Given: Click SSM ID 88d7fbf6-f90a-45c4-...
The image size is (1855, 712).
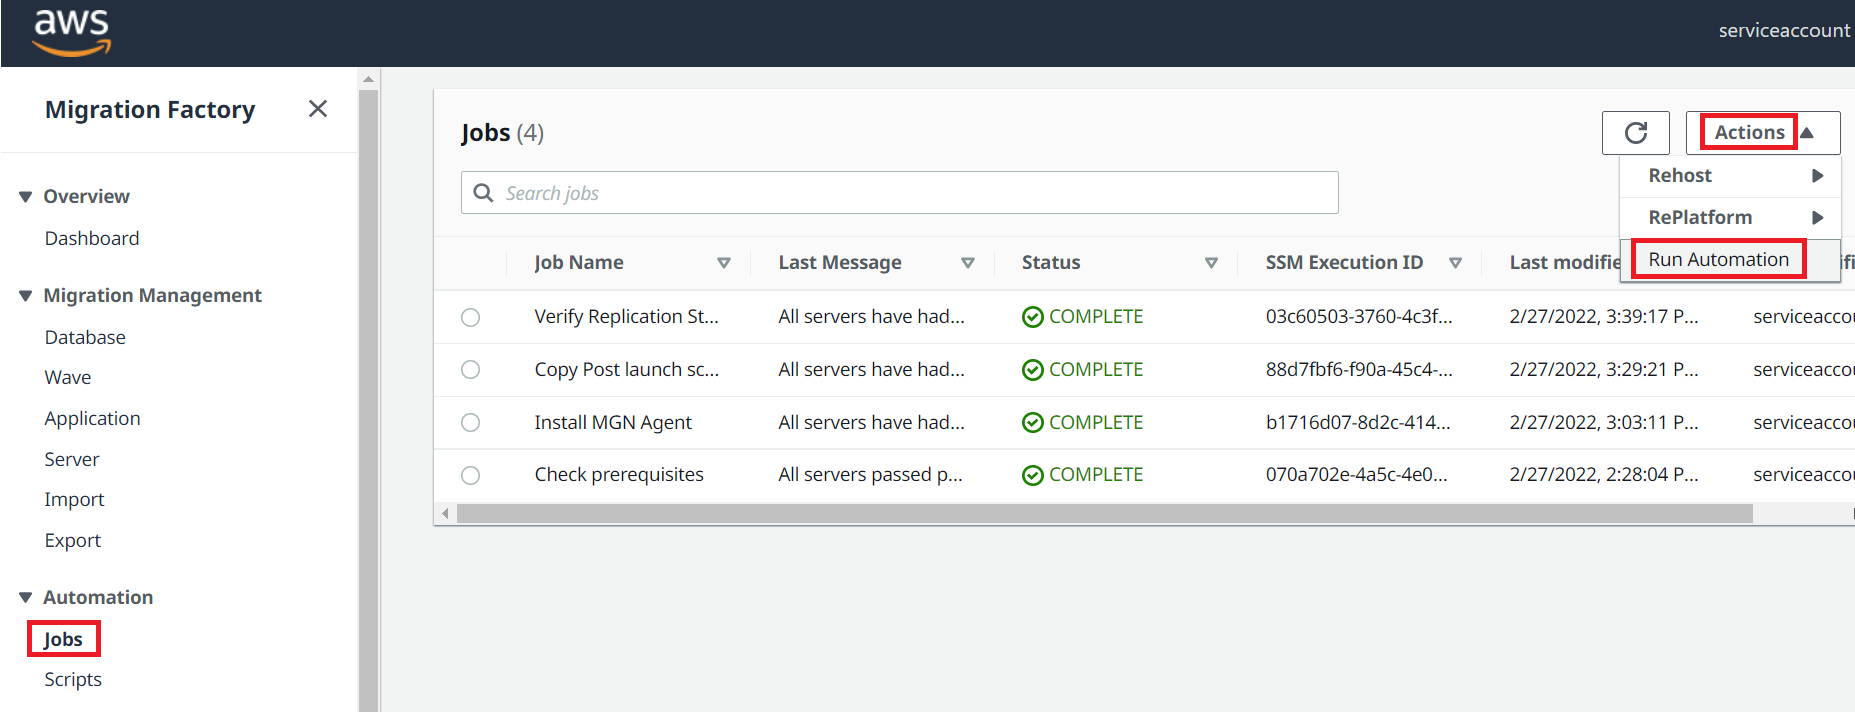Looking at the screenshot, I should (x=1359, y=370).
